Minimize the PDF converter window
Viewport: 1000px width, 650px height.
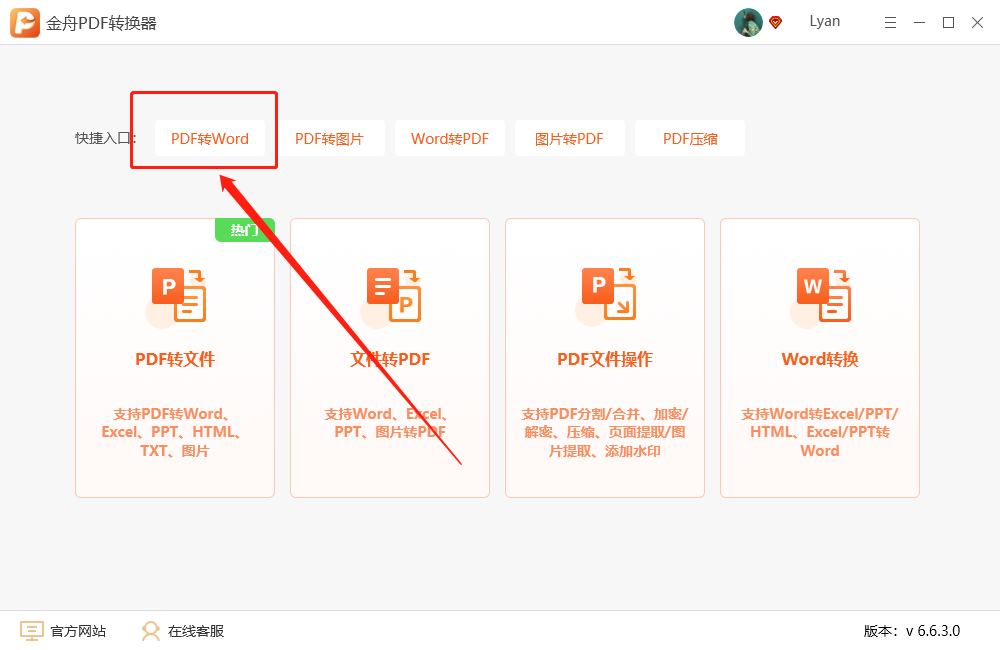920,23
